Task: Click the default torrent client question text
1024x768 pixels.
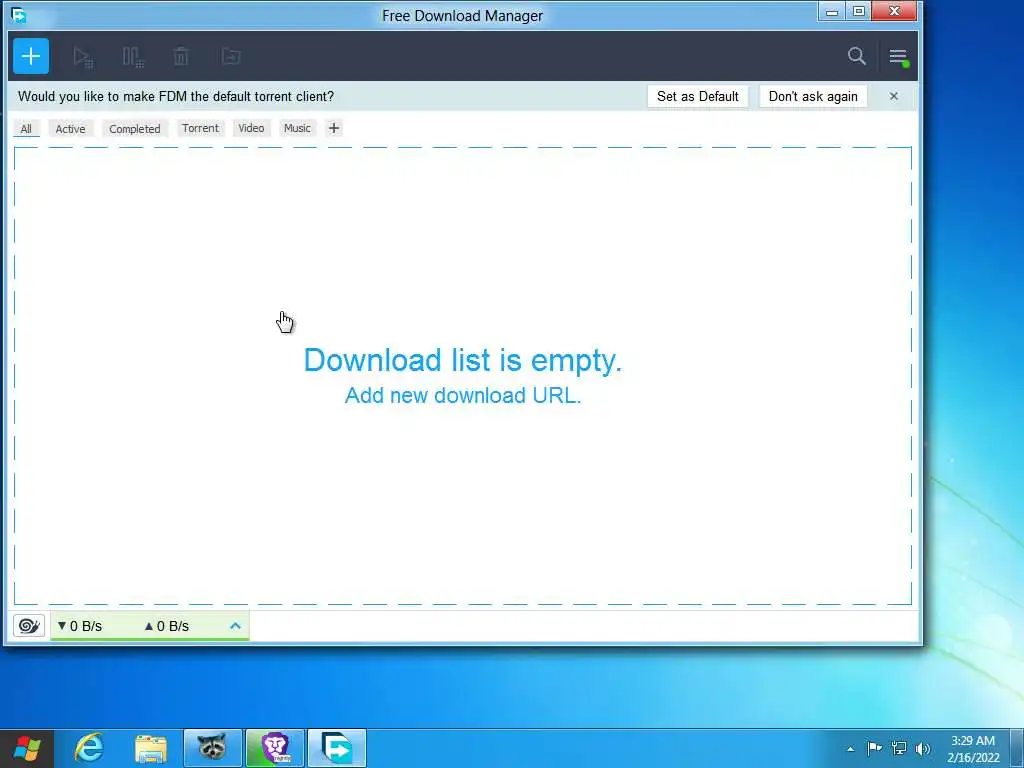Action: pyautogui.click(x=176, y=97)
